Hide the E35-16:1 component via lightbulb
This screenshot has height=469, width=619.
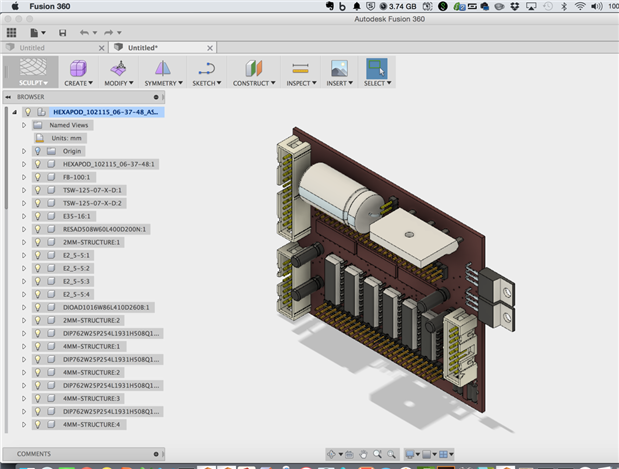coord(37,215)
